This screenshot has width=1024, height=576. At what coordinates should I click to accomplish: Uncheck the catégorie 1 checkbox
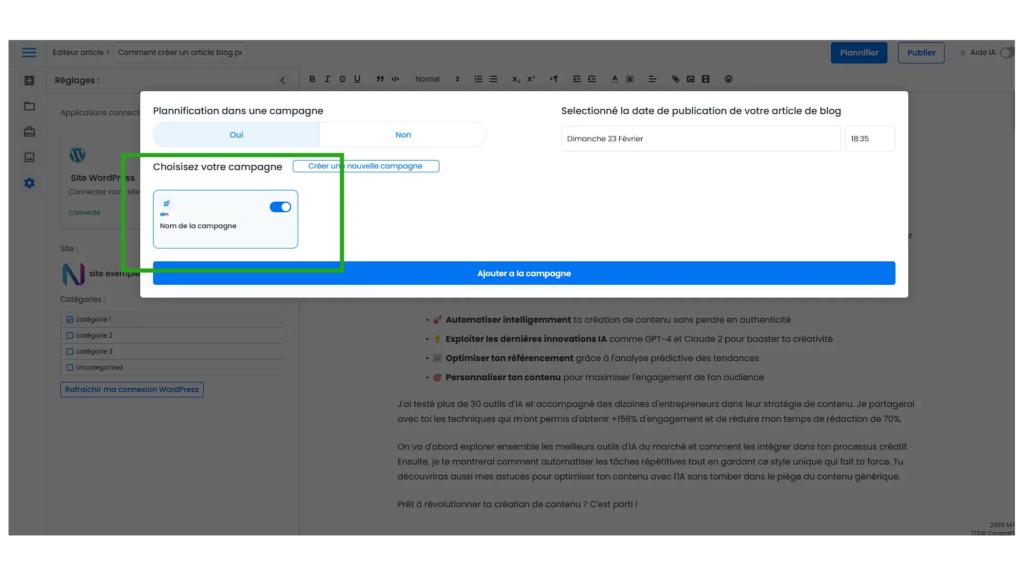(x=70, y=319)
